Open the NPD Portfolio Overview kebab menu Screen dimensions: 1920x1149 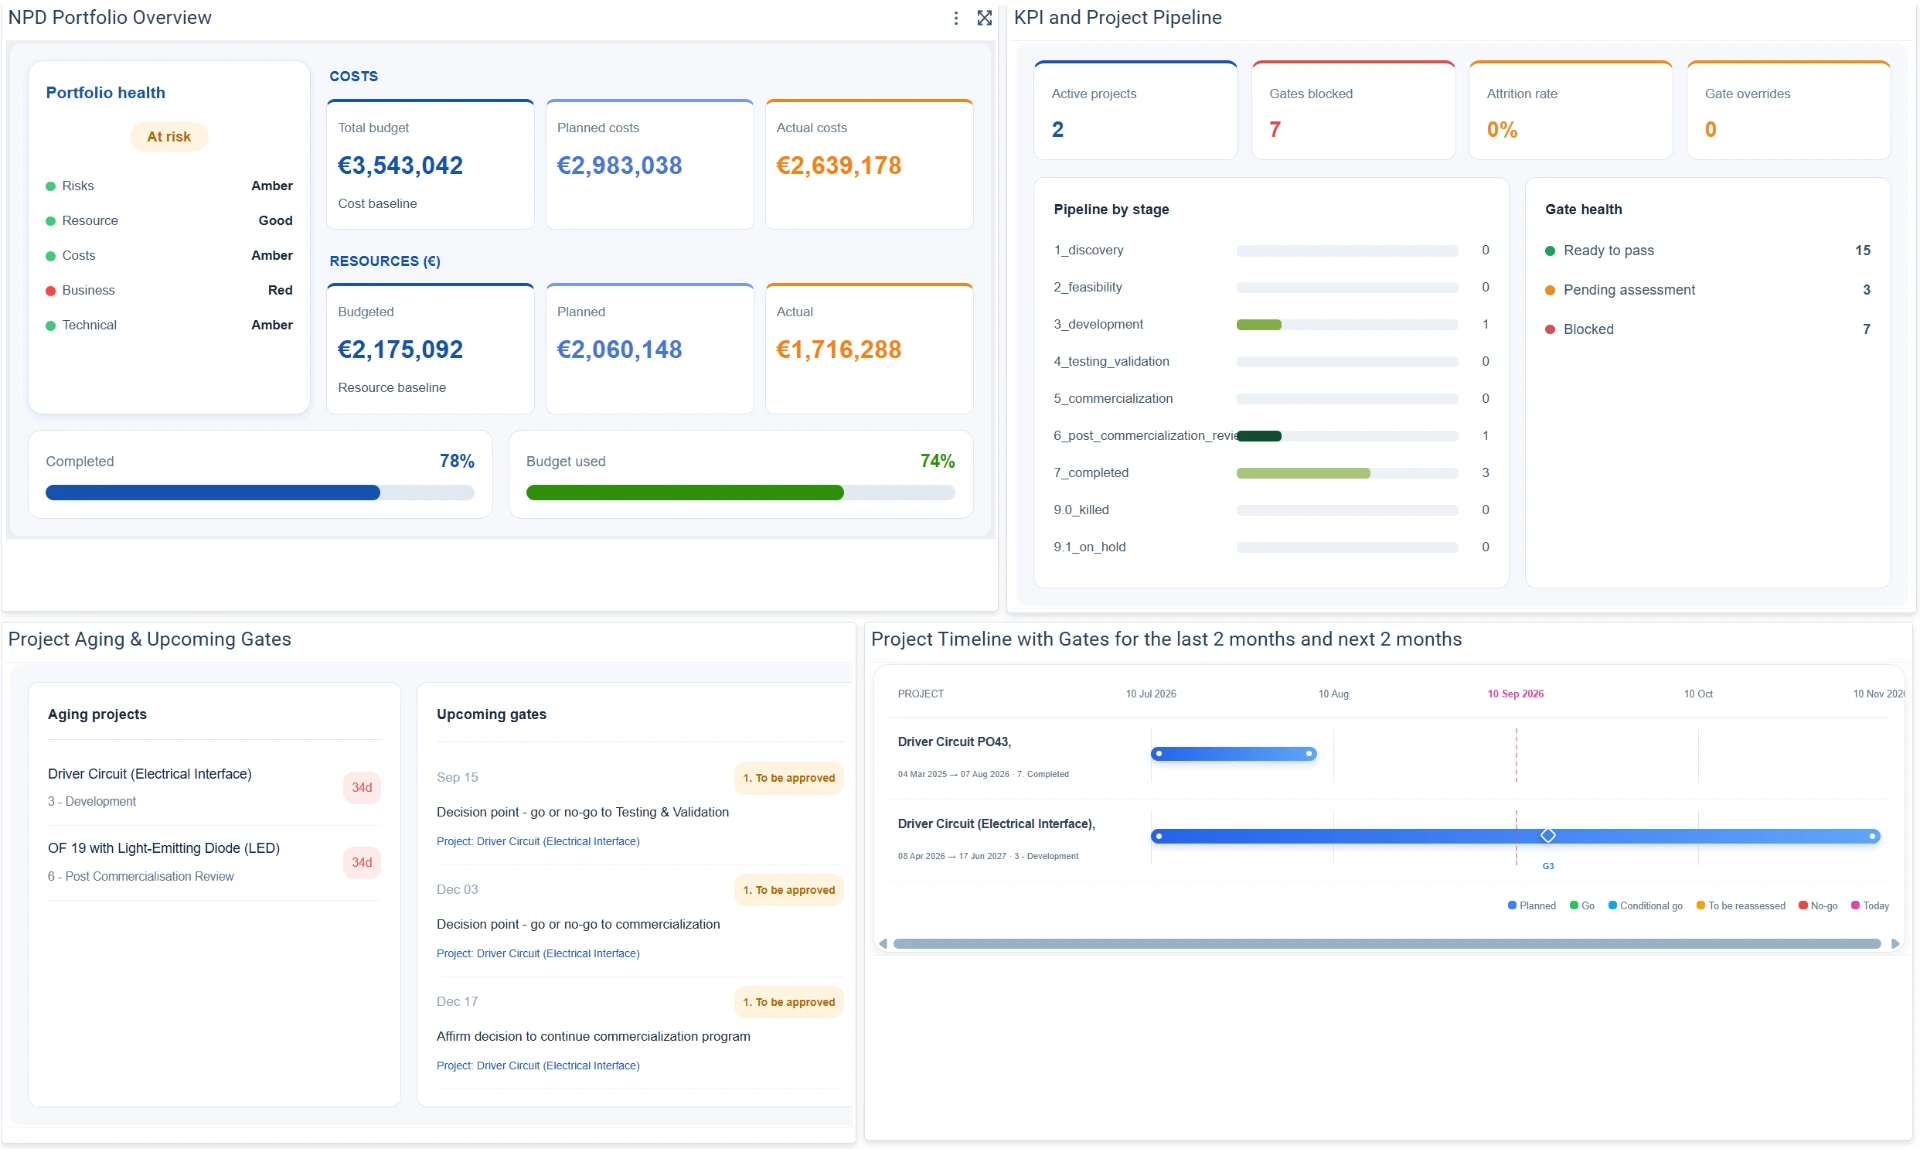(956, 18)
